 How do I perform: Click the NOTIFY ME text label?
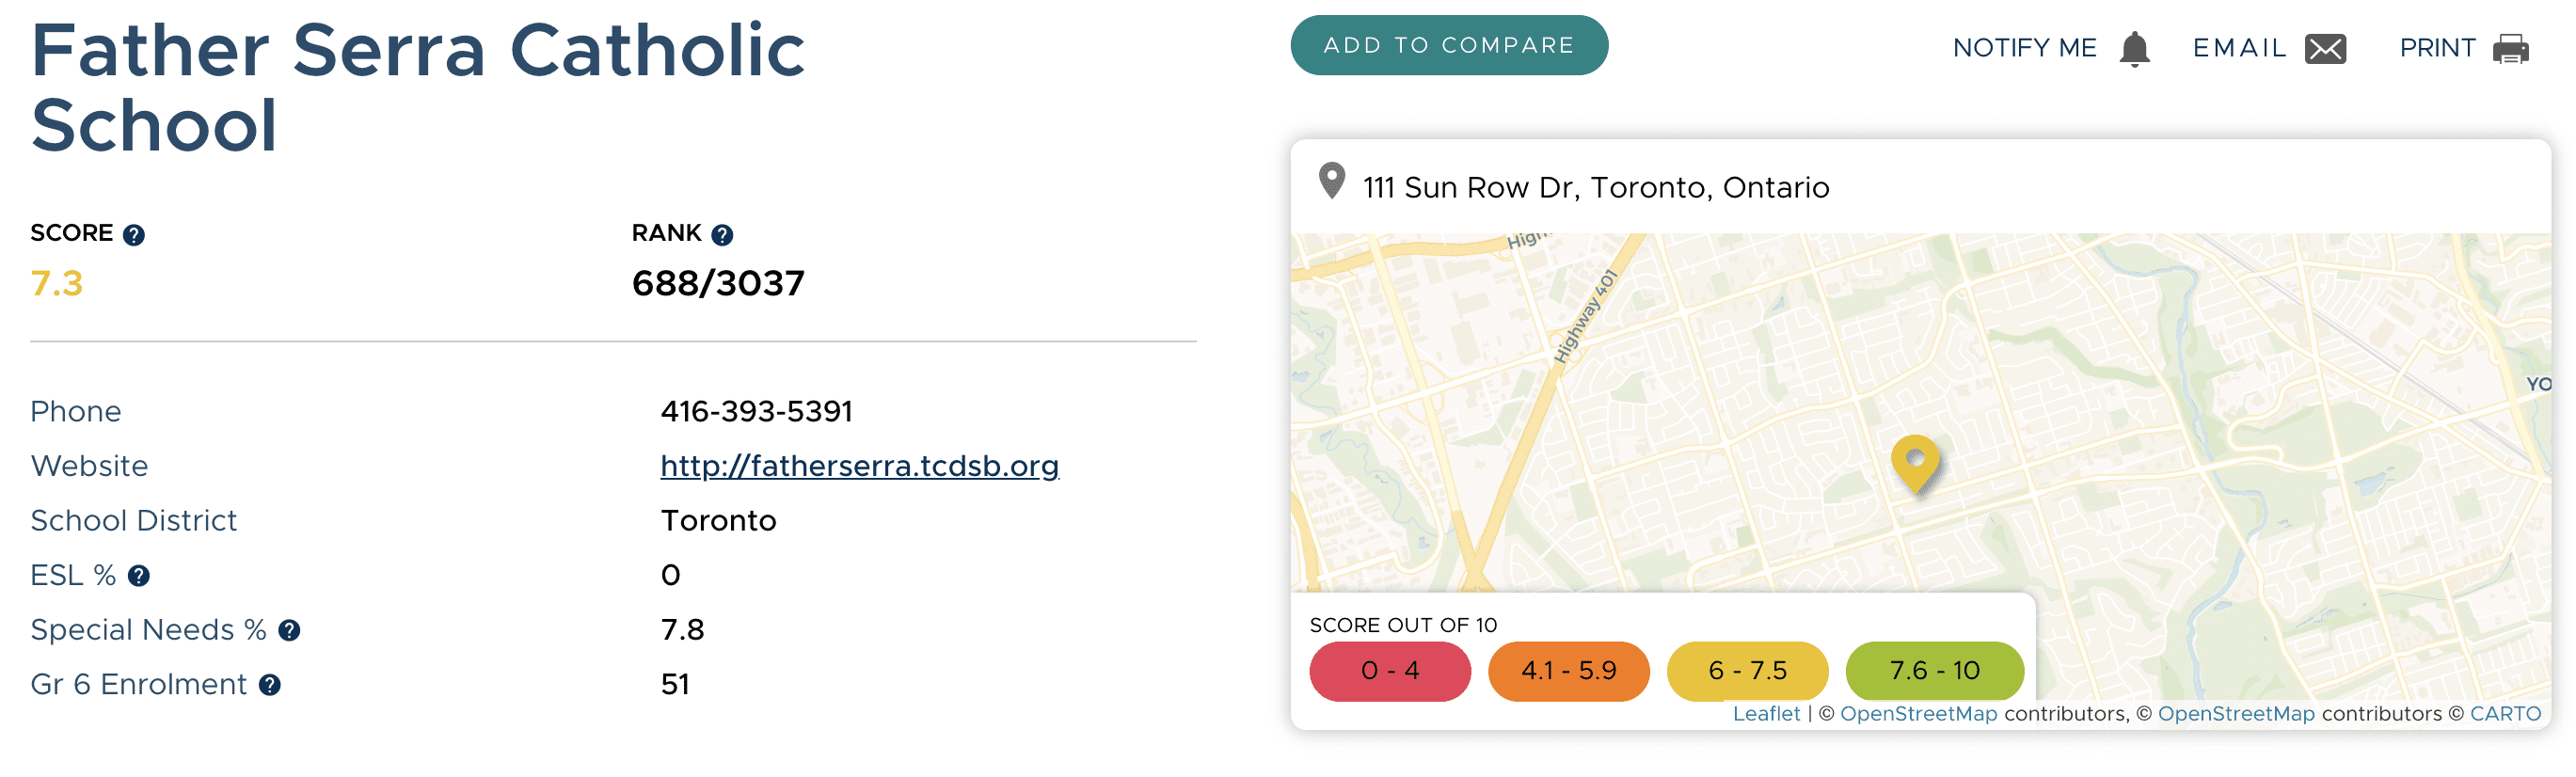tap(2024, 48)
